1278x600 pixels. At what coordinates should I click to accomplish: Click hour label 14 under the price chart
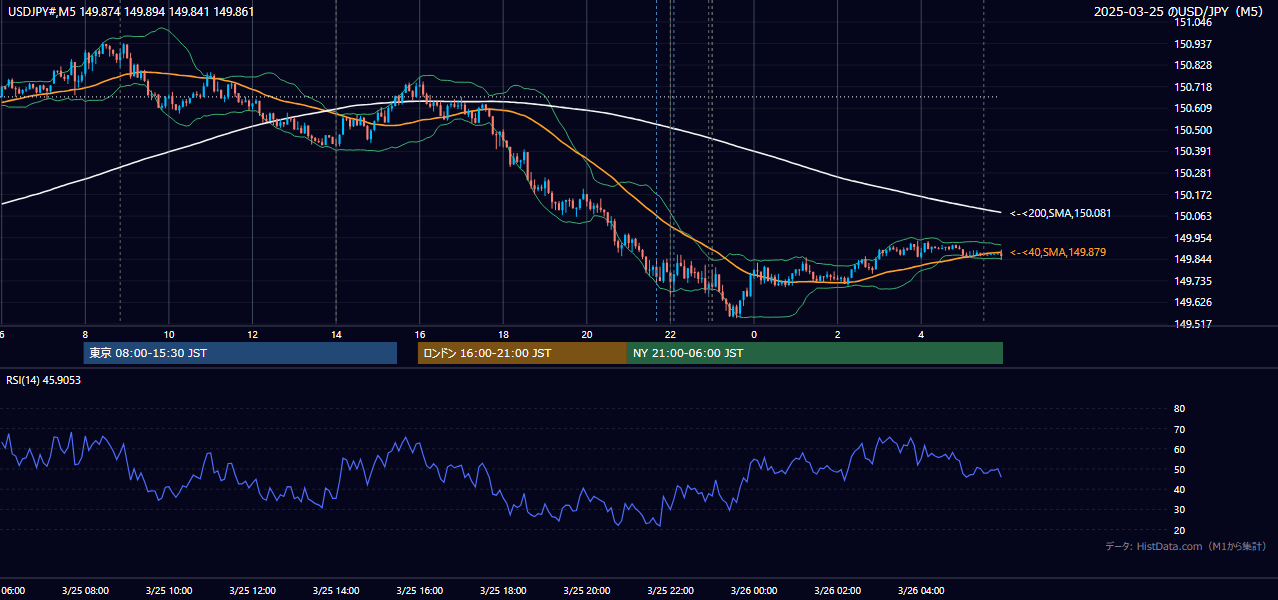(336, 334)
